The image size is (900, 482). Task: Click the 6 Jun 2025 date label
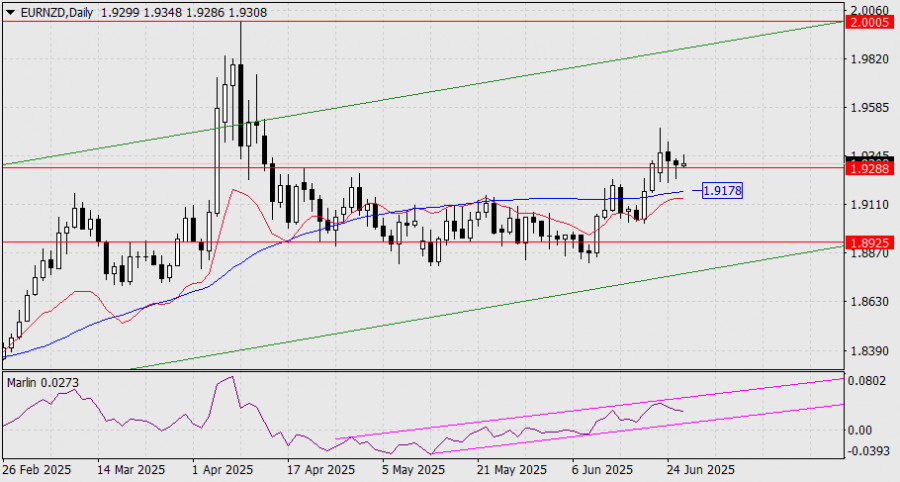(x=602, y=470)
